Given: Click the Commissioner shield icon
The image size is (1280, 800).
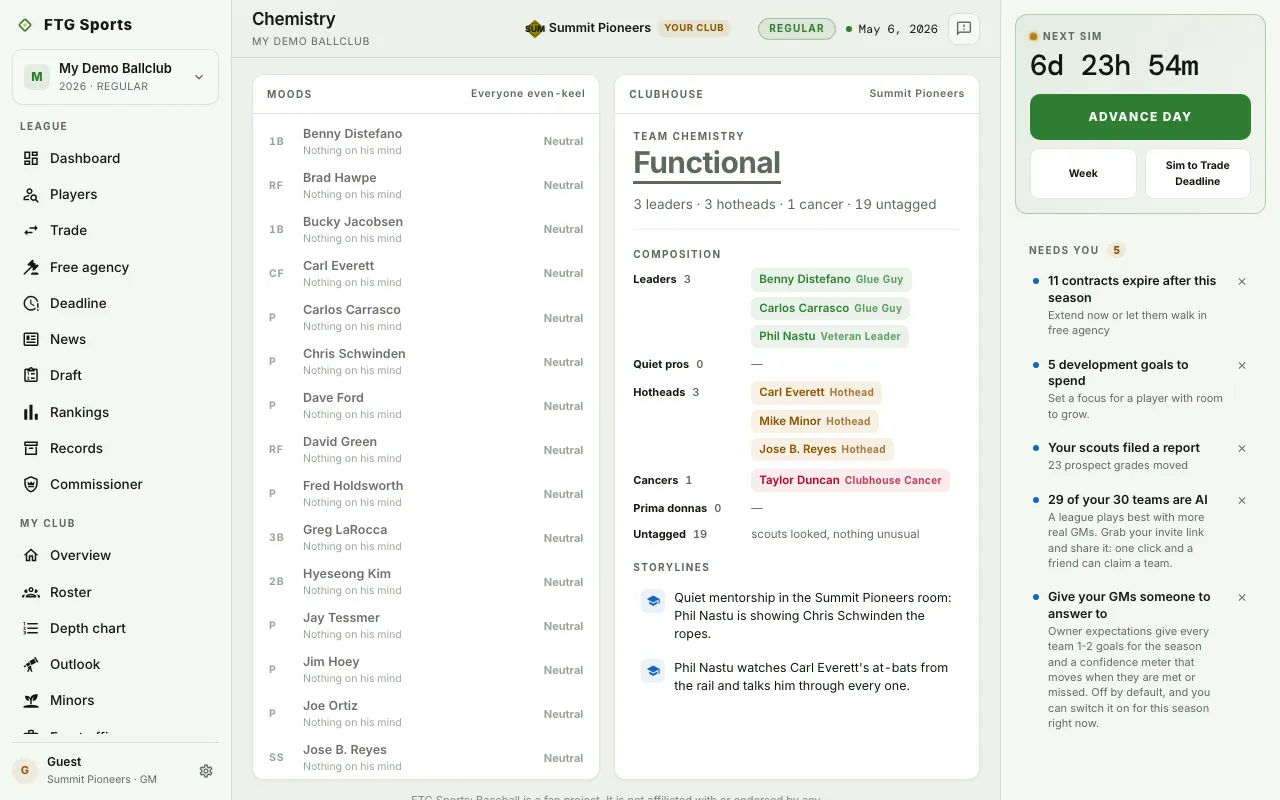Looking at the screenshot, I should pyautogui.click(x=31, y=484).
